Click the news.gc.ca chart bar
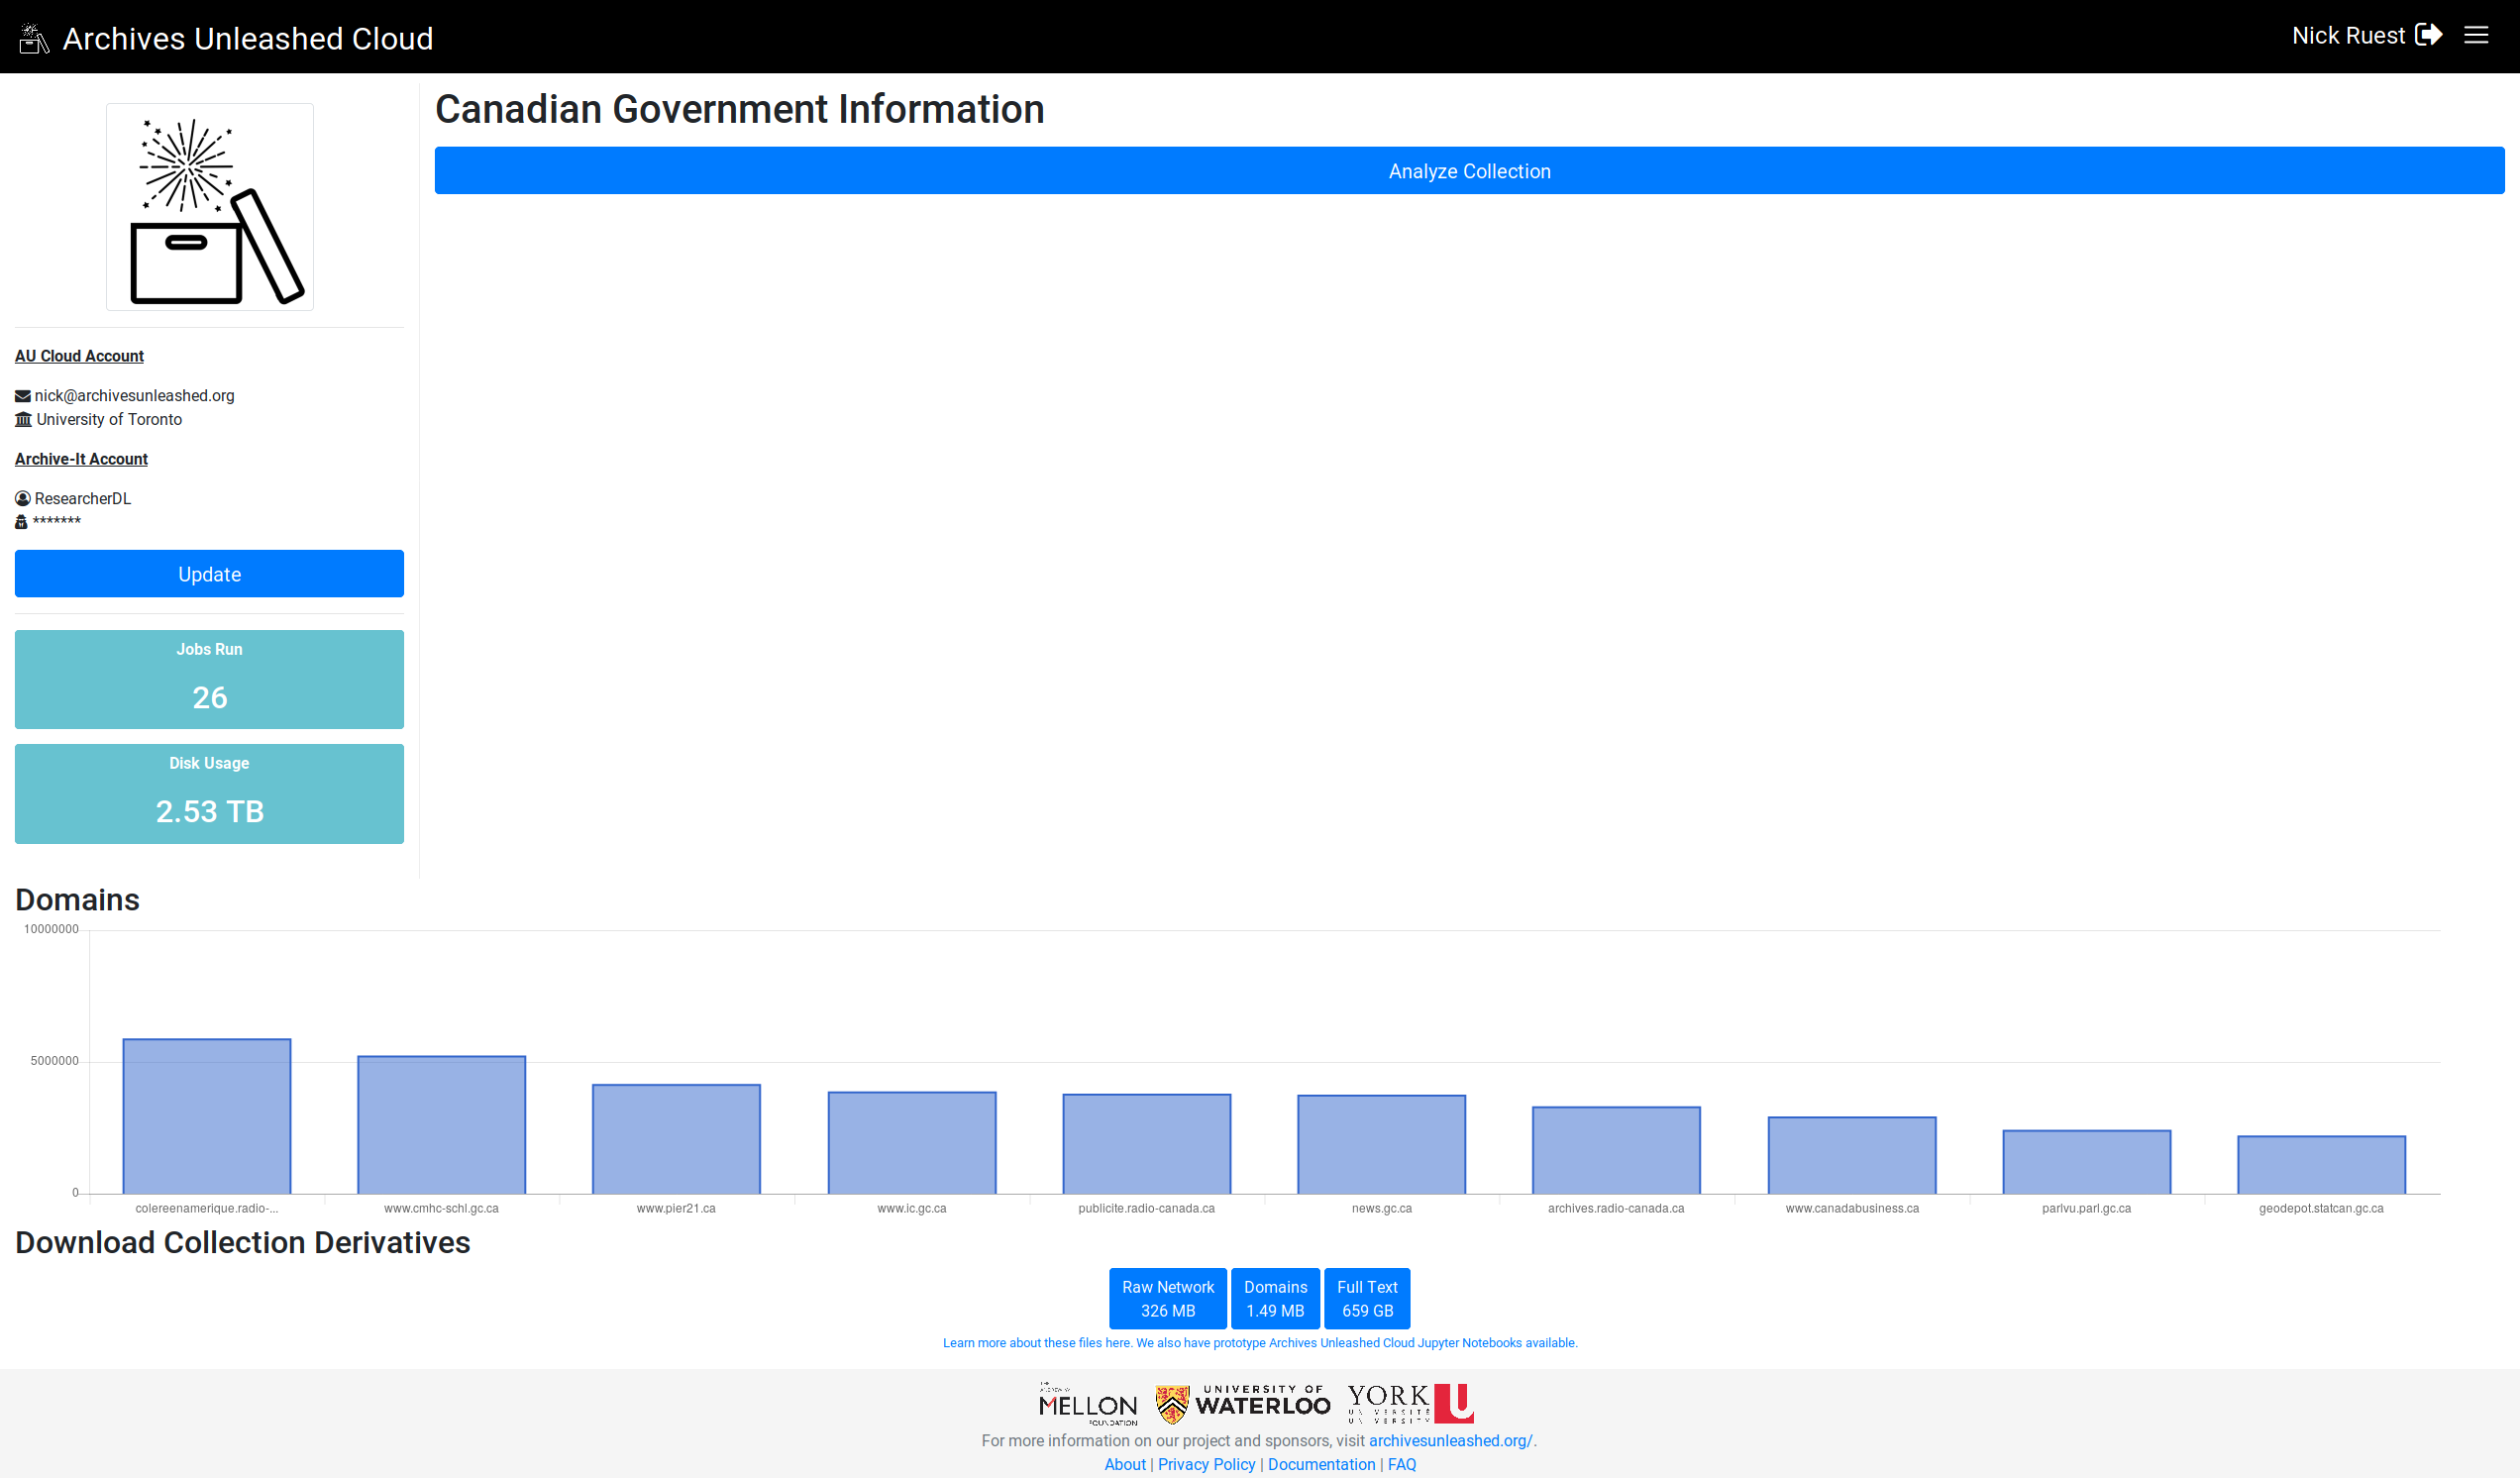The height and width of the screenshot is (1478, 2520). (x=1382, y=1146)
